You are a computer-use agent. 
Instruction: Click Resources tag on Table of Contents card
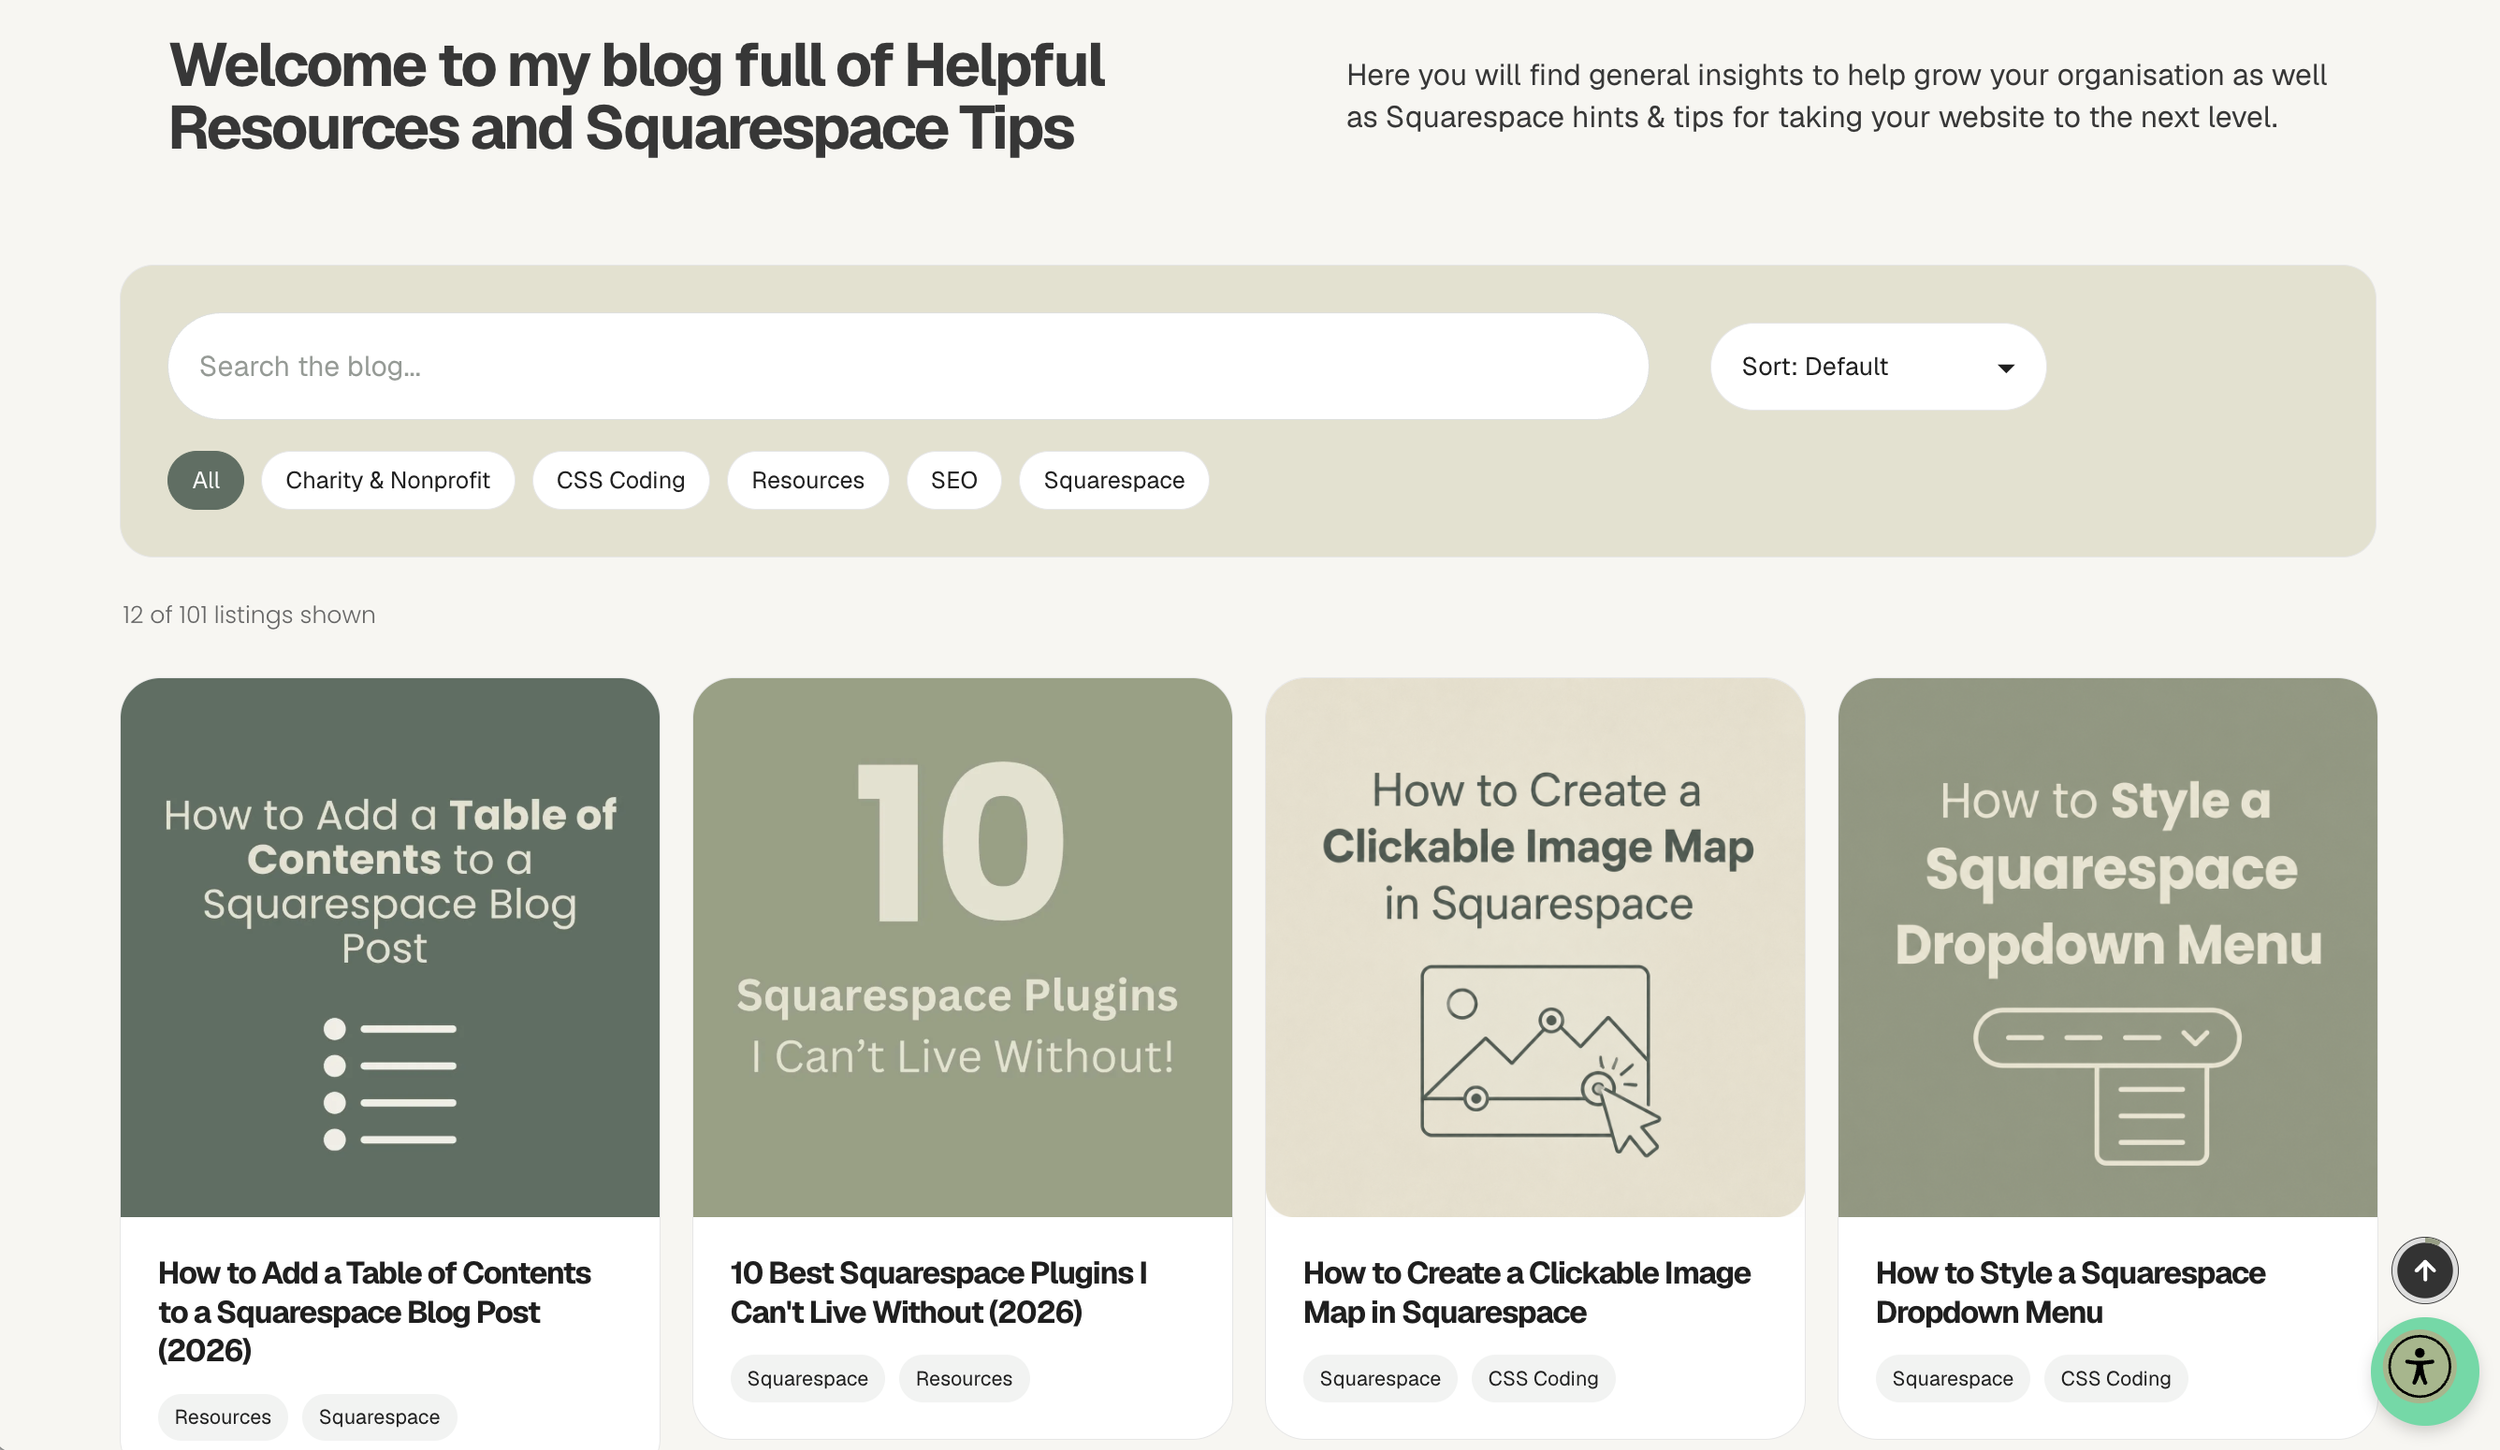223,1417
